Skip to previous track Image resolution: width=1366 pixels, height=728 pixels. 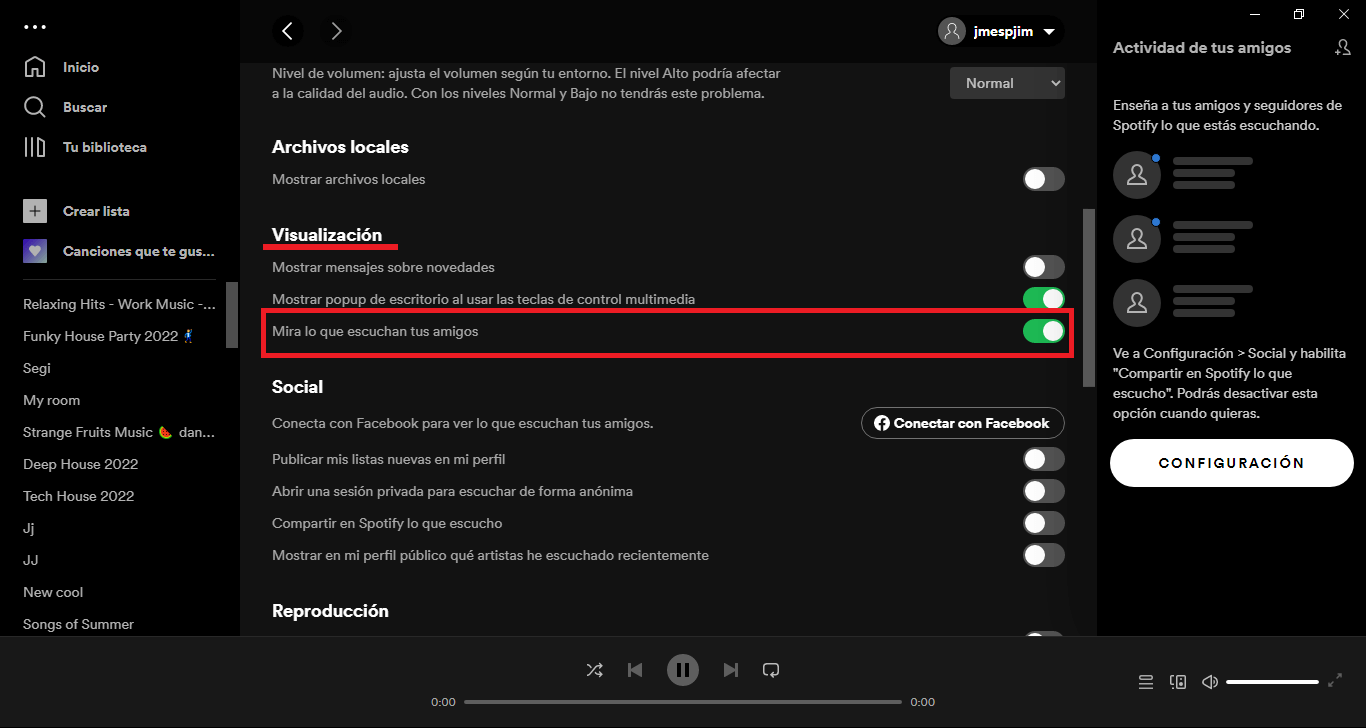(x=635, y=670)
